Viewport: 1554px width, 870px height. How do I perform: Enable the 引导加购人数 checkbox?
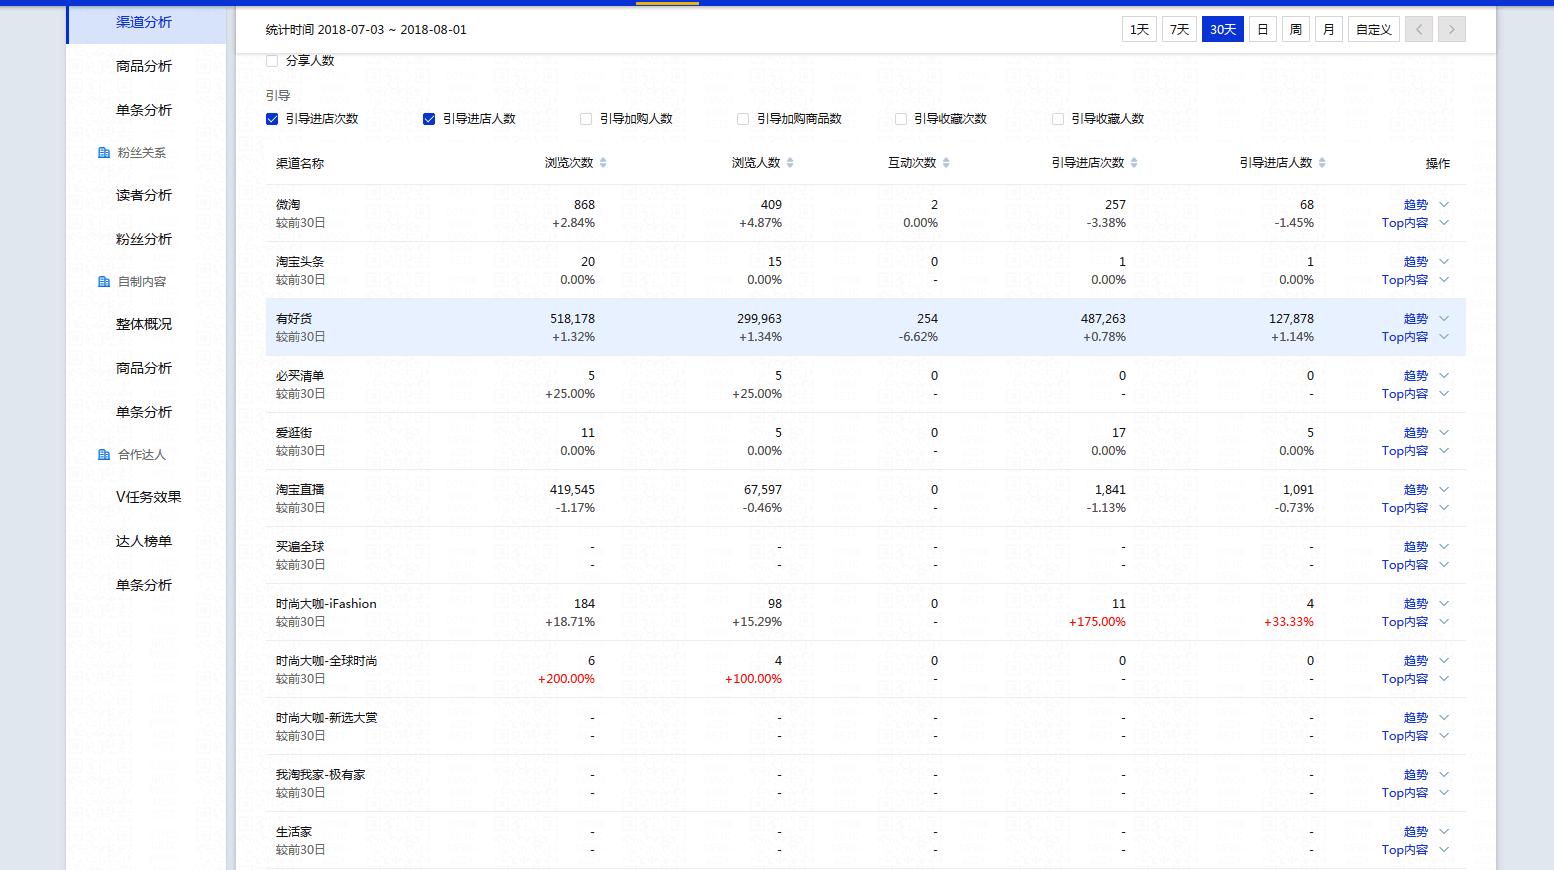click(x=586, y=119)
